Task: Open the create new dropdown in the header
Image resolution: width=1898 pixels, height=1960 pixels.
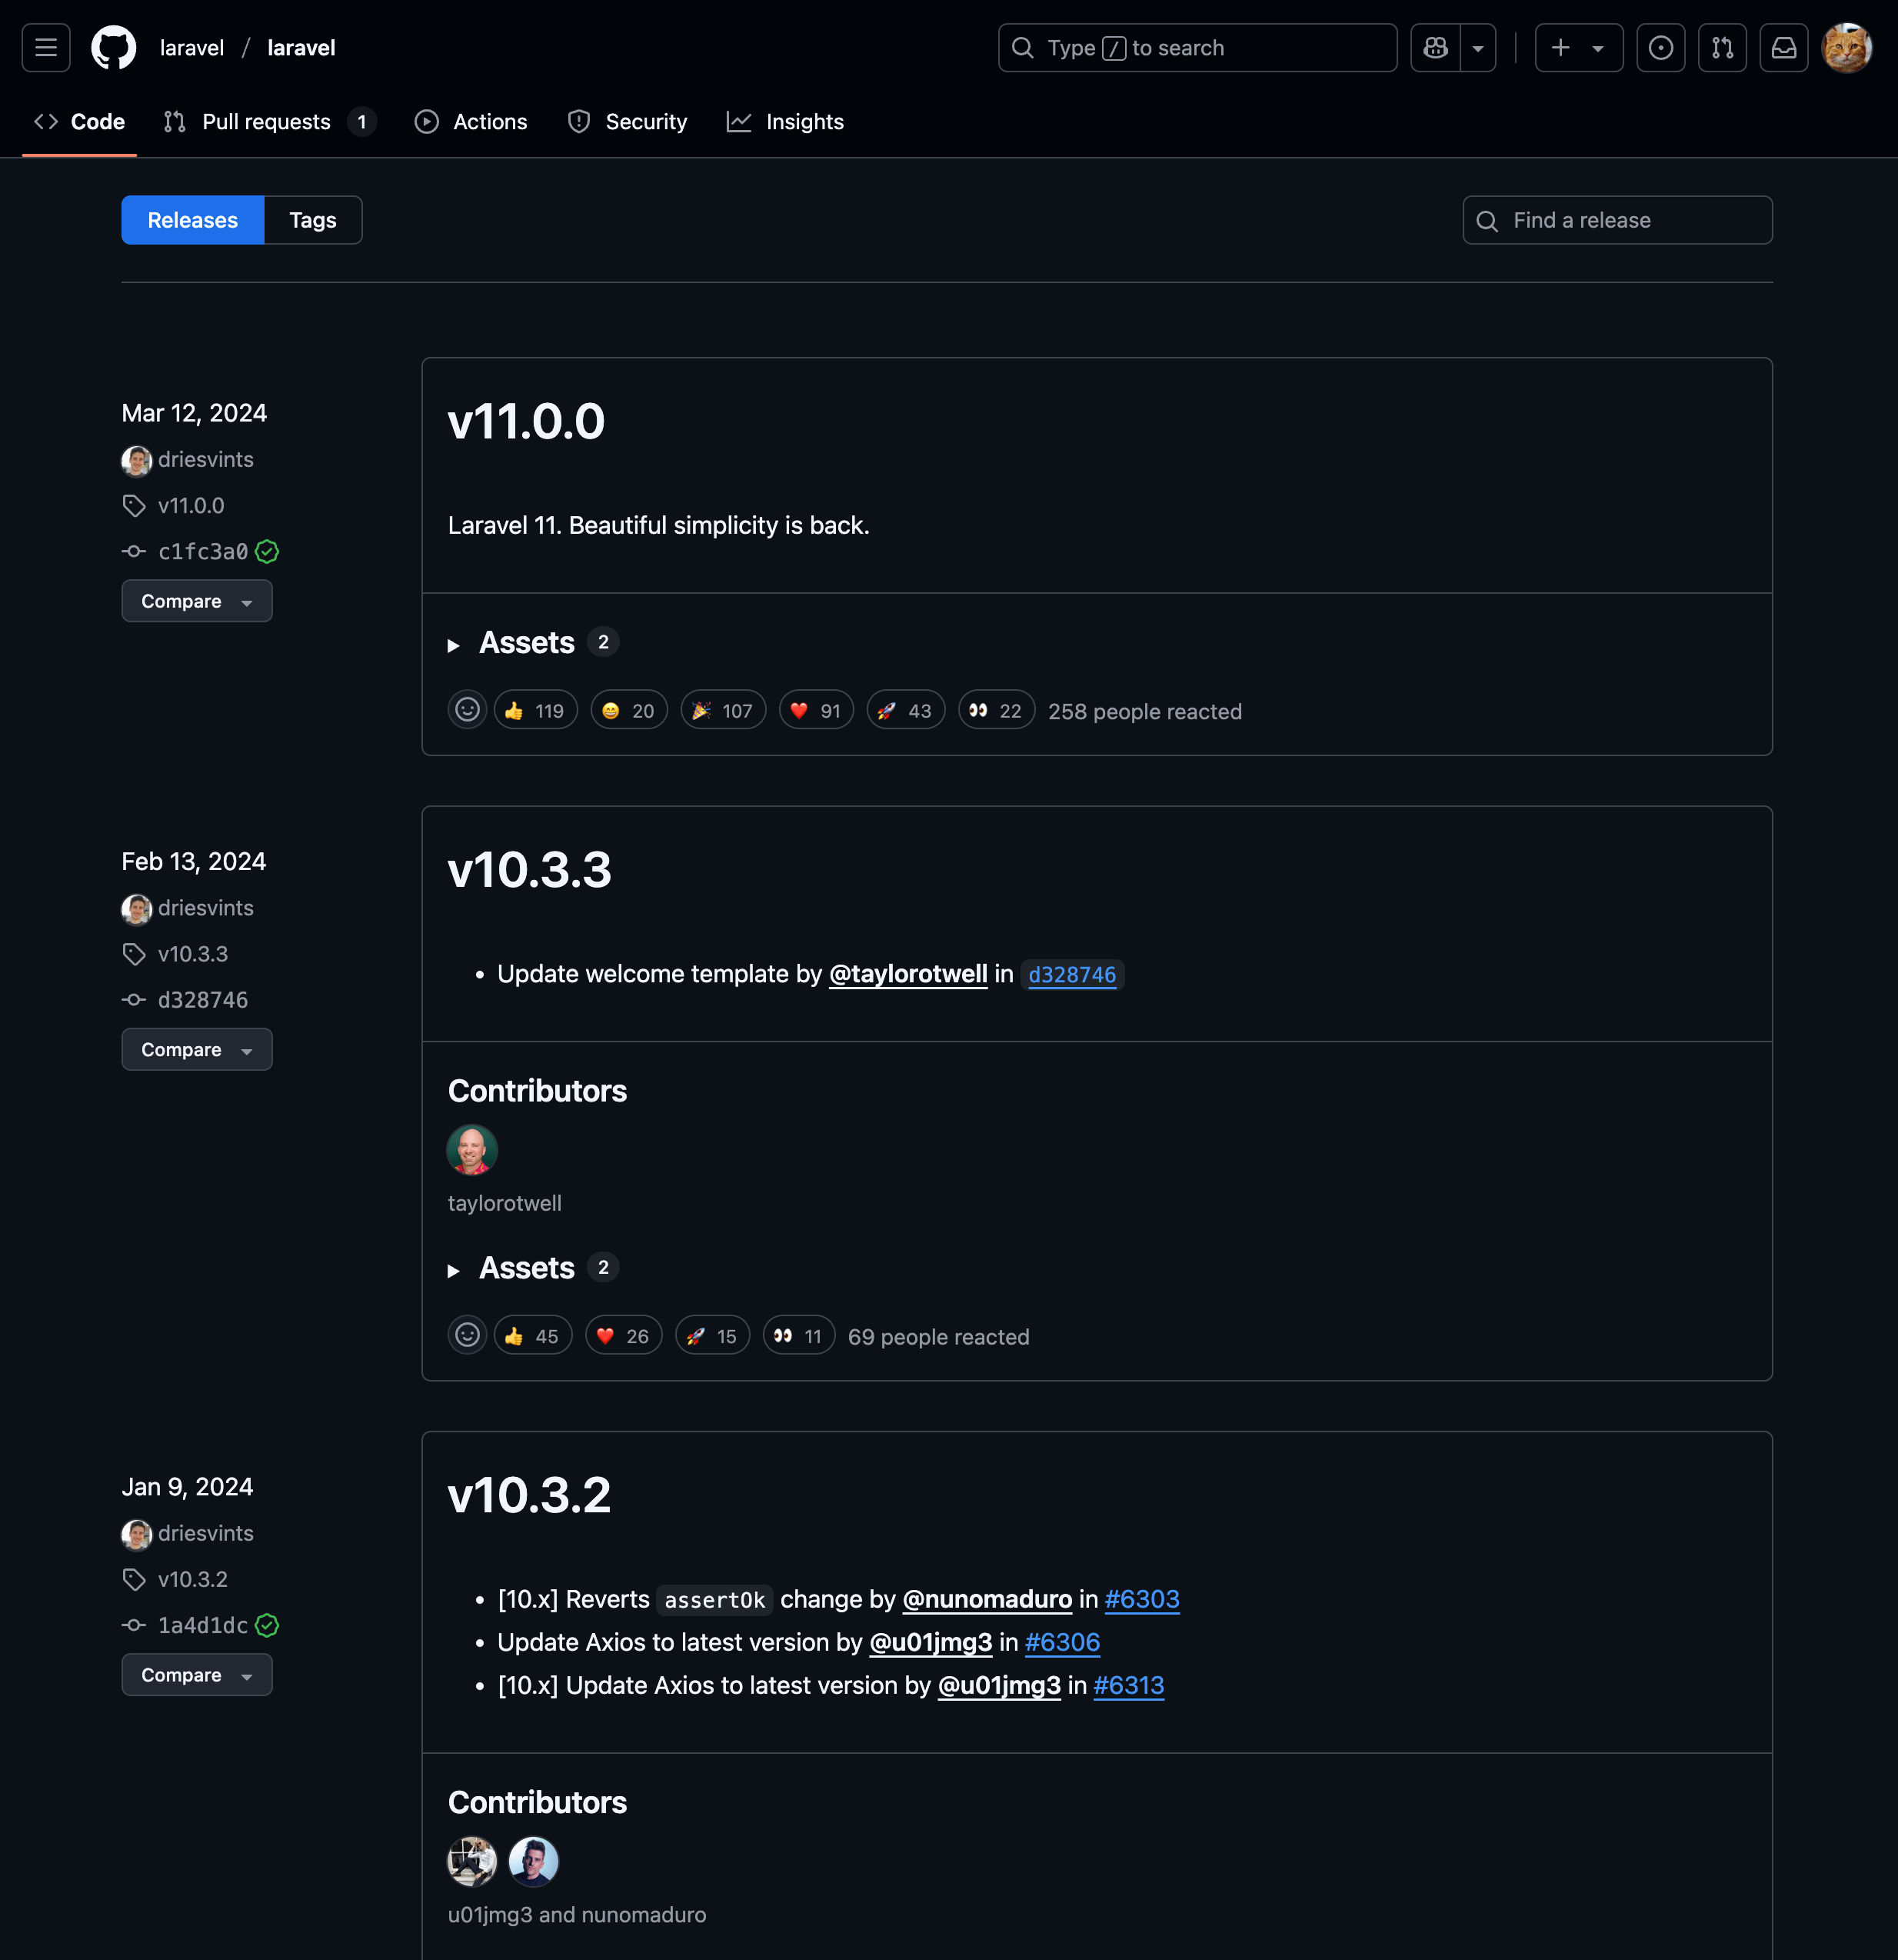Action: (1578, 47)
